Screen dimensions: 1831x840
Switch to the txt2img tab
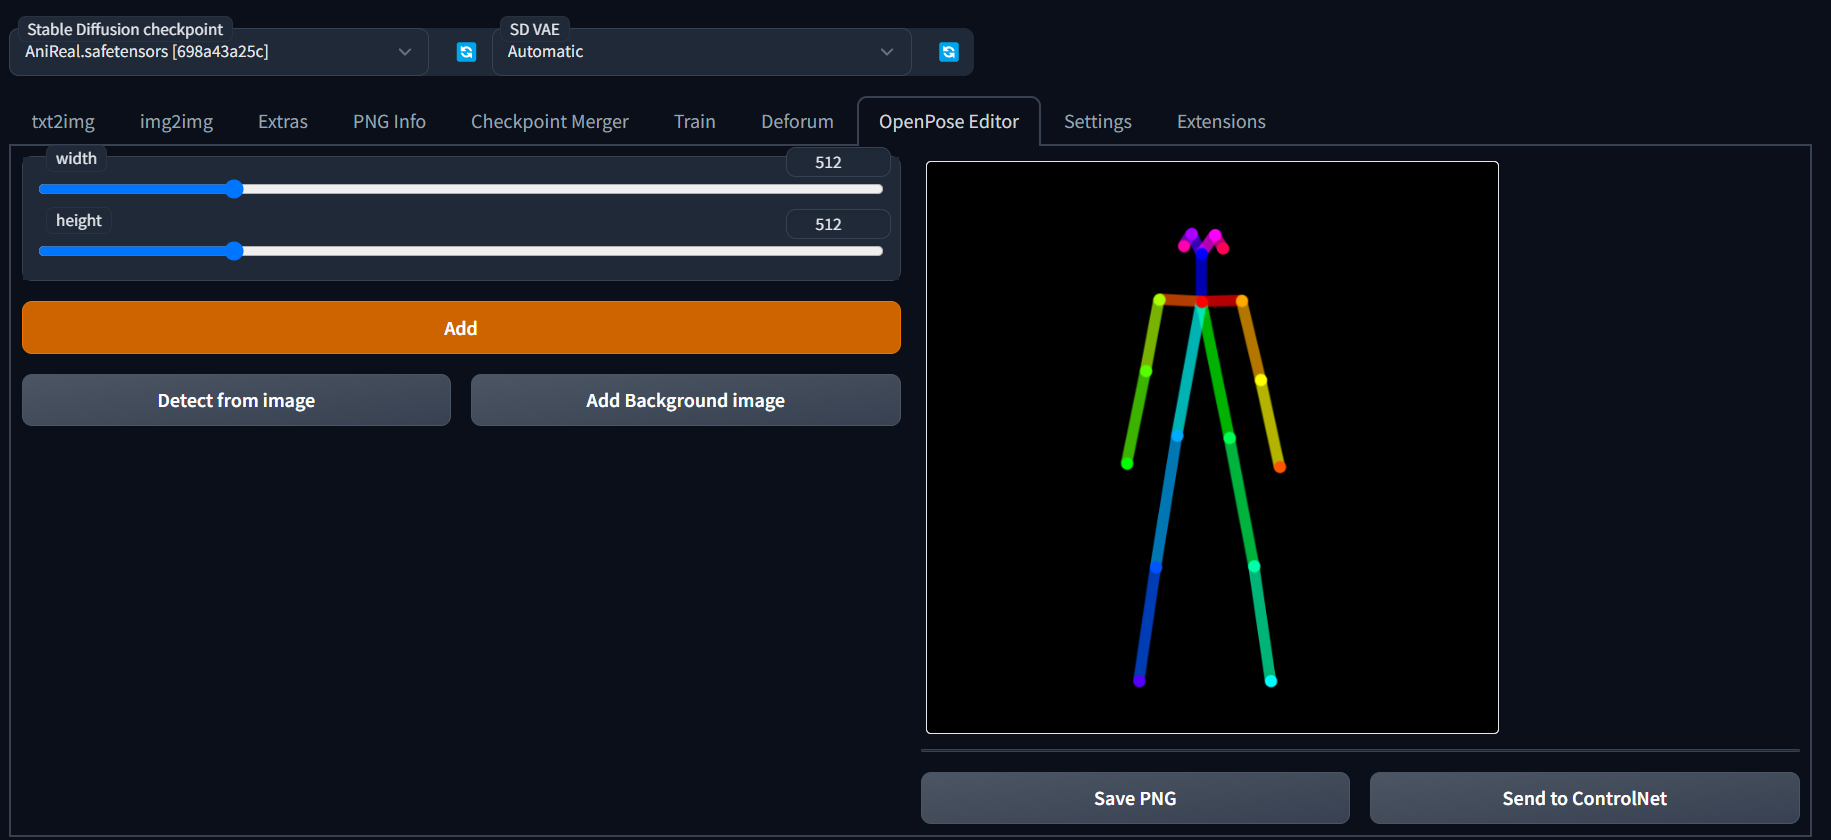click(63, 121)
